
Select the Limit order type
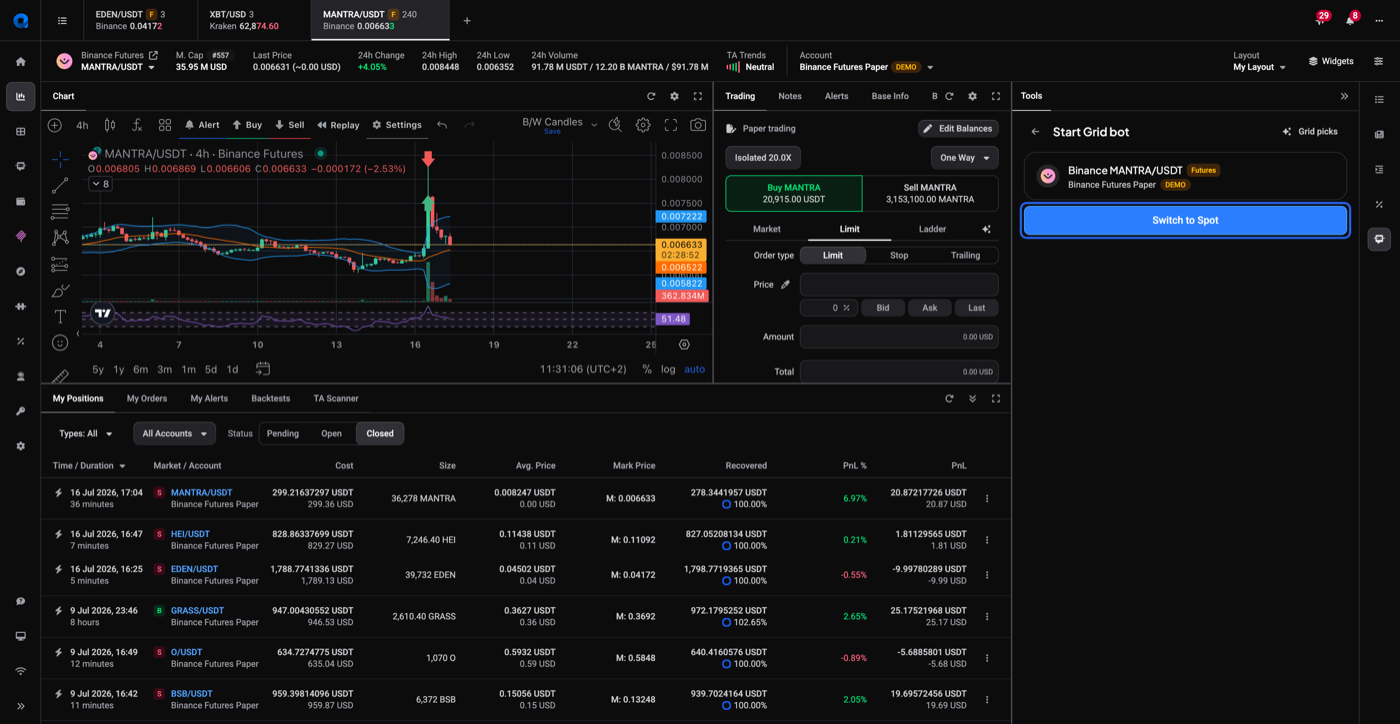(833, 255)
